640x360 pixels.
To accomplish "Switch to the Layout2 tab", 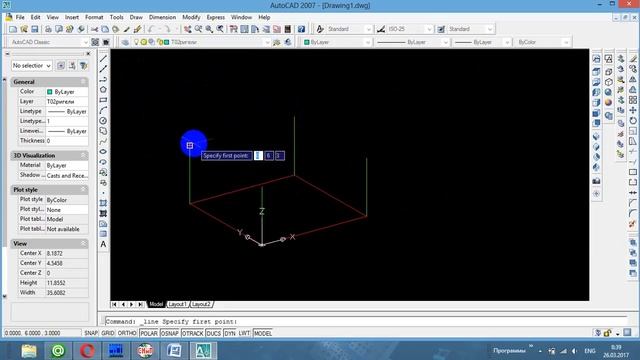I will (201, 304).
